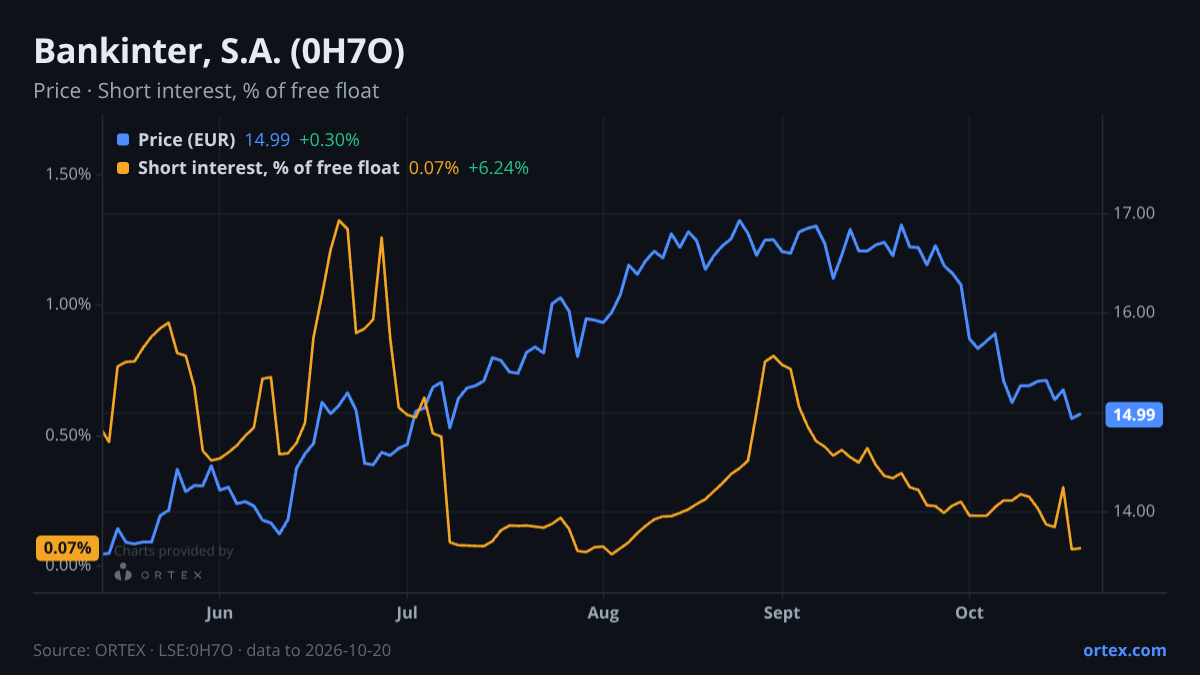This screenshot has width=1200, height=675.
Task: Click the 0.50% left axis label
Action: [68, 435]
